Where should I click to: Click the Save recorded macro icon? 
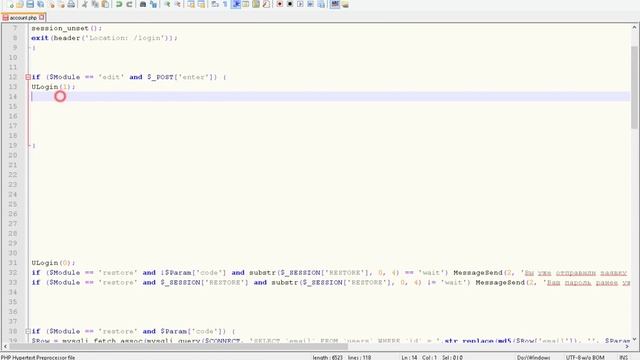pos(321,4)
